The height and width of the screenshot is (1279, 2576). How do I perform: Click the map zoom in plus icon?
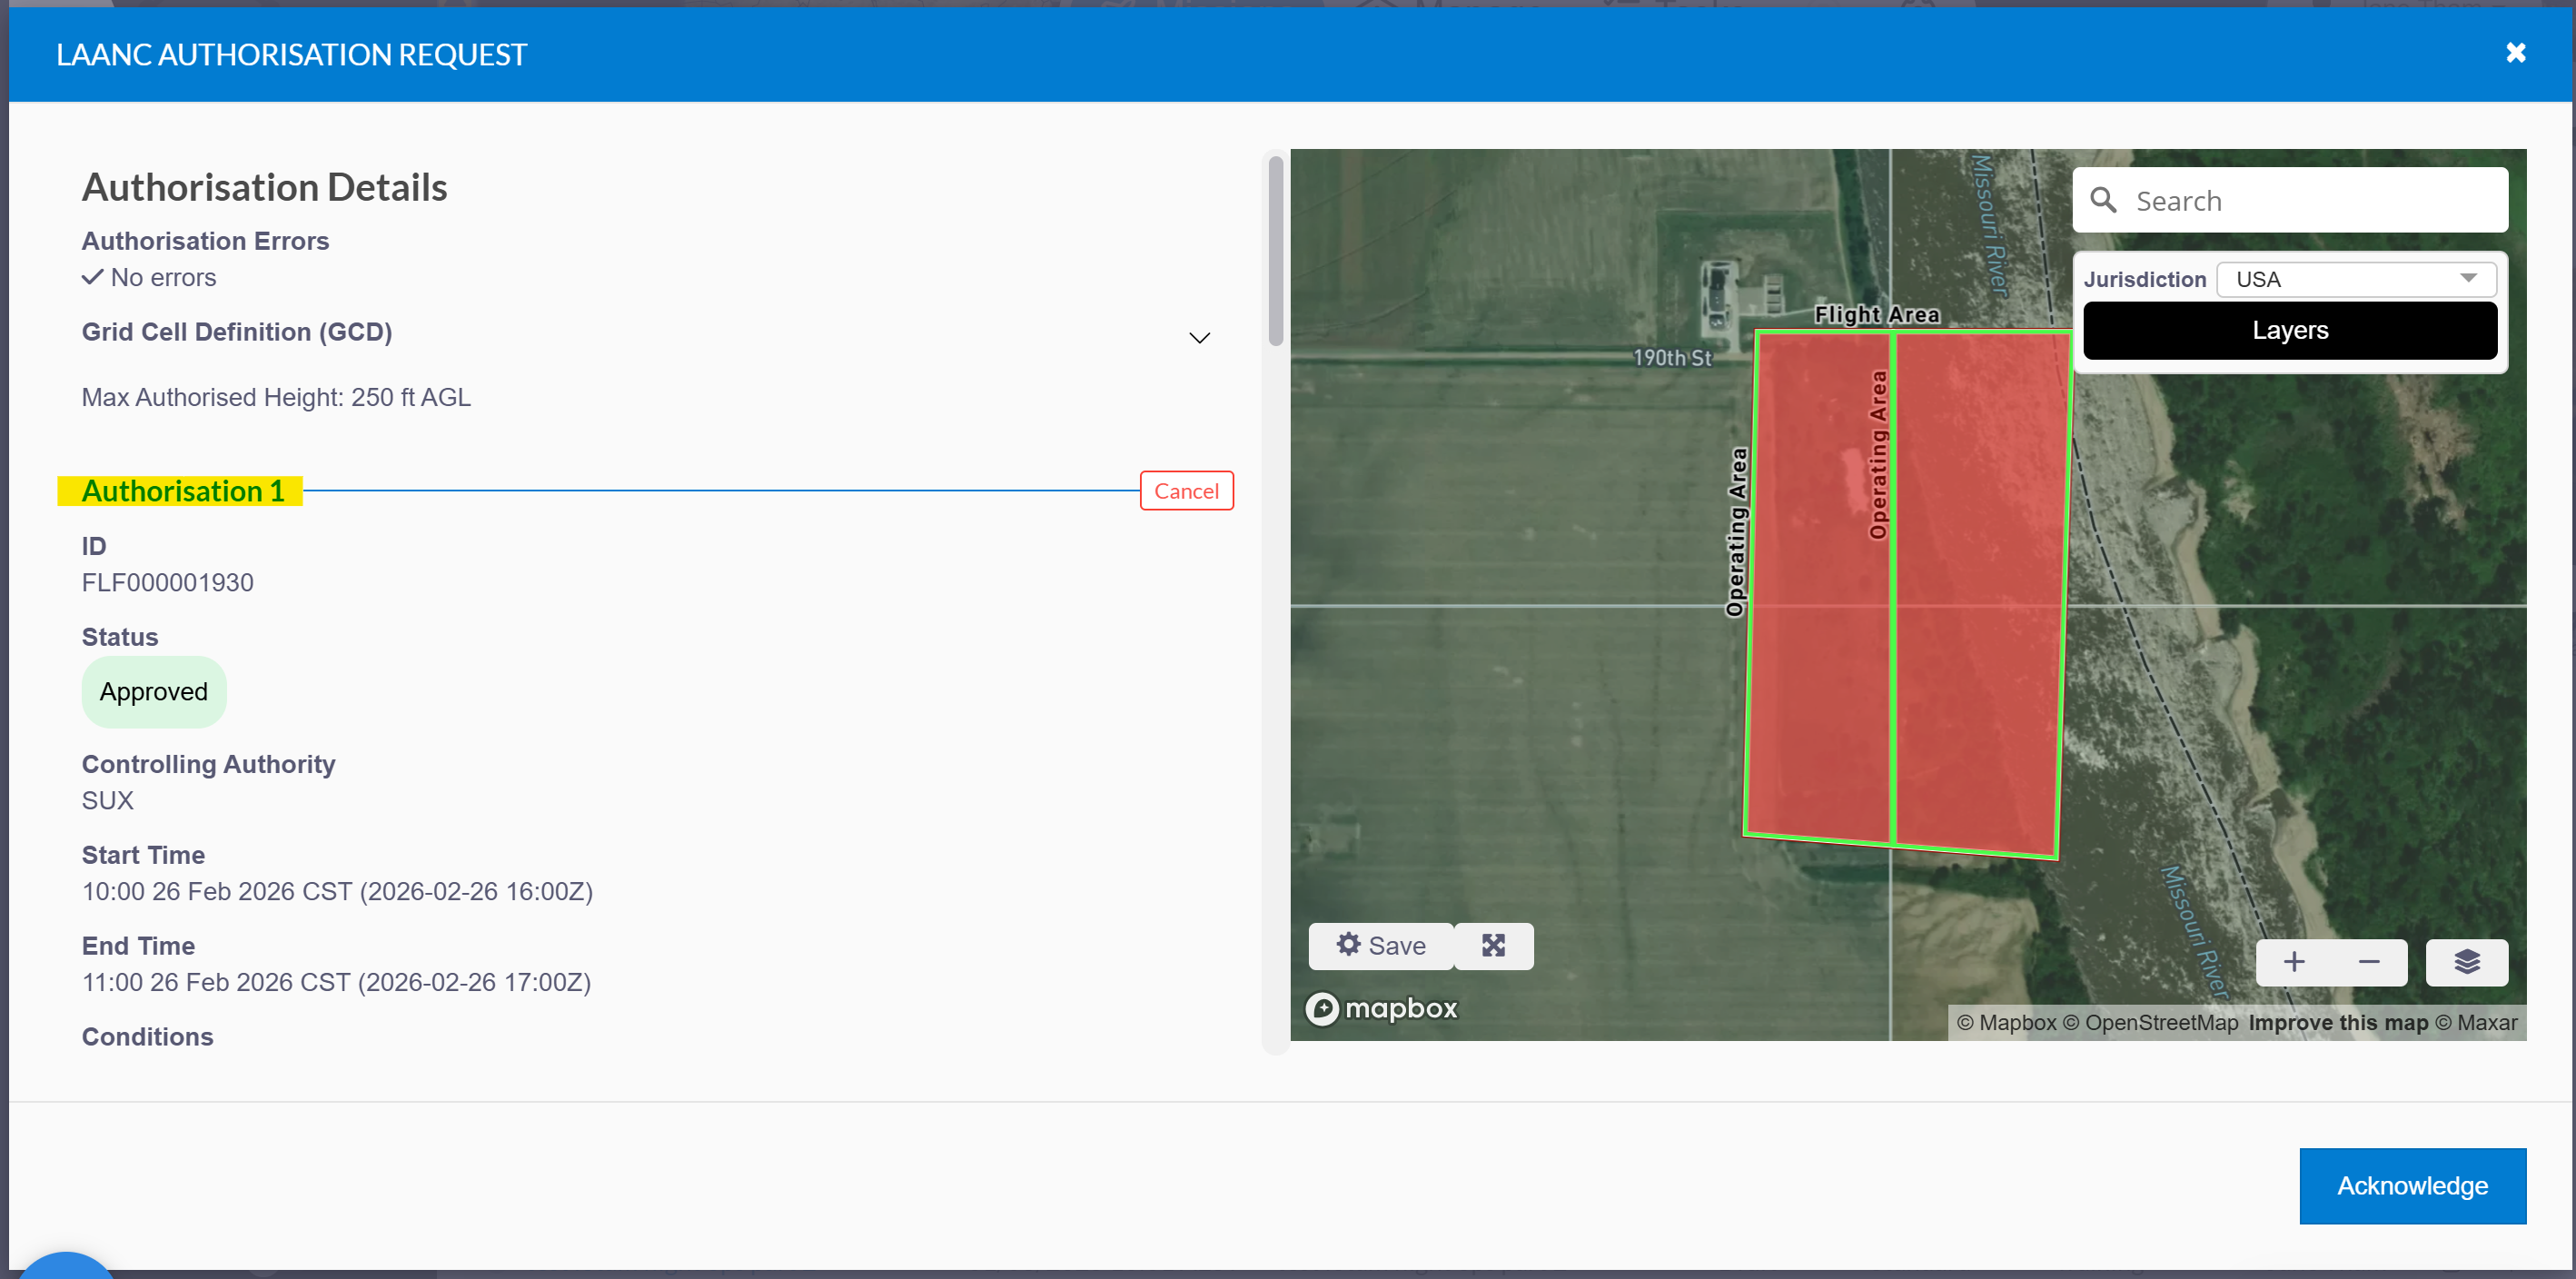[x=2294, y=962]
